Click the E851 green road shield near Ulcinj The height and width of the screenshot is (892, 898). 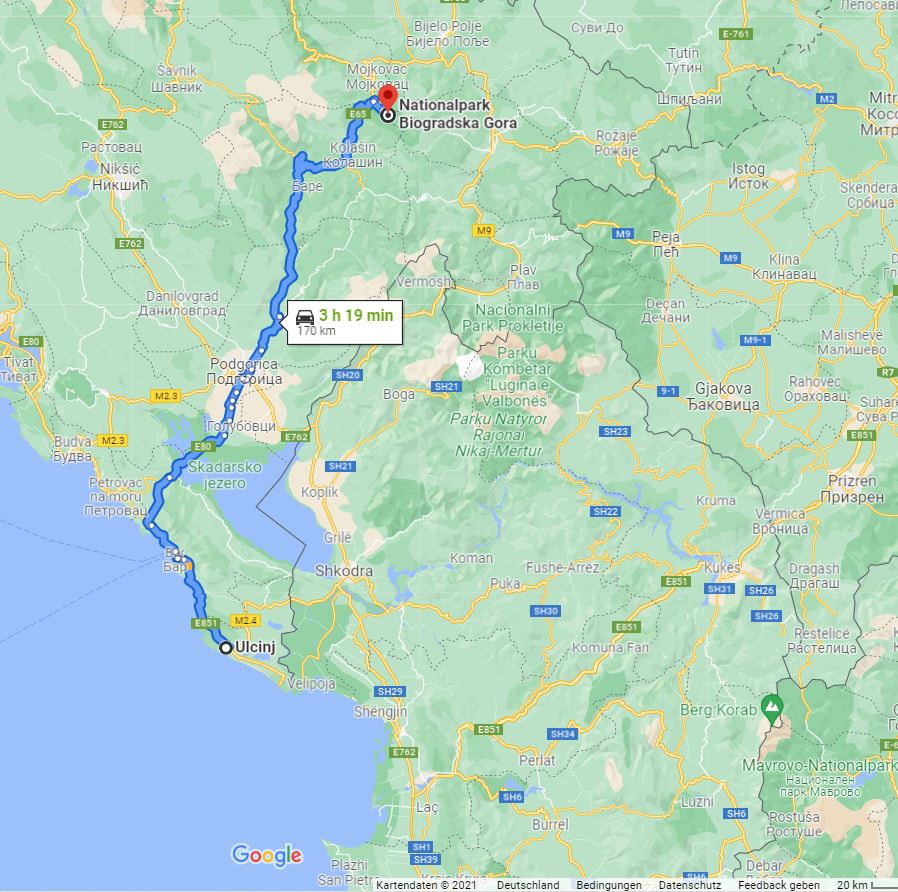205,623
